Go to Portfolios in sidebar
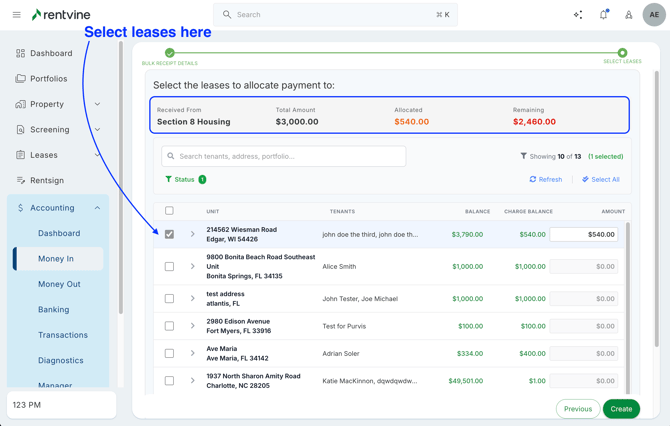This screenshot has height=426, width=670. 48,79
